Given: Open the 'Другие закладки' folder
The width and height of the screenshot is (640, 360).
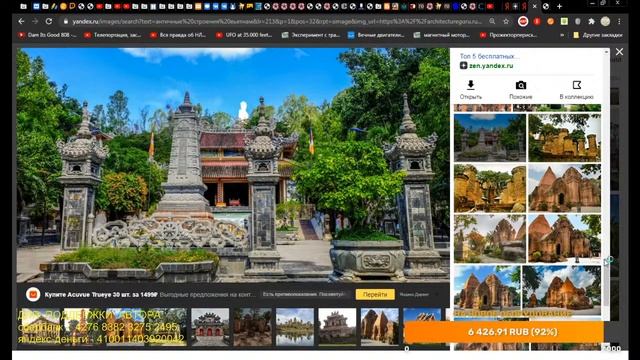Looking at the screenshot, I should click(x=598, y=35).
